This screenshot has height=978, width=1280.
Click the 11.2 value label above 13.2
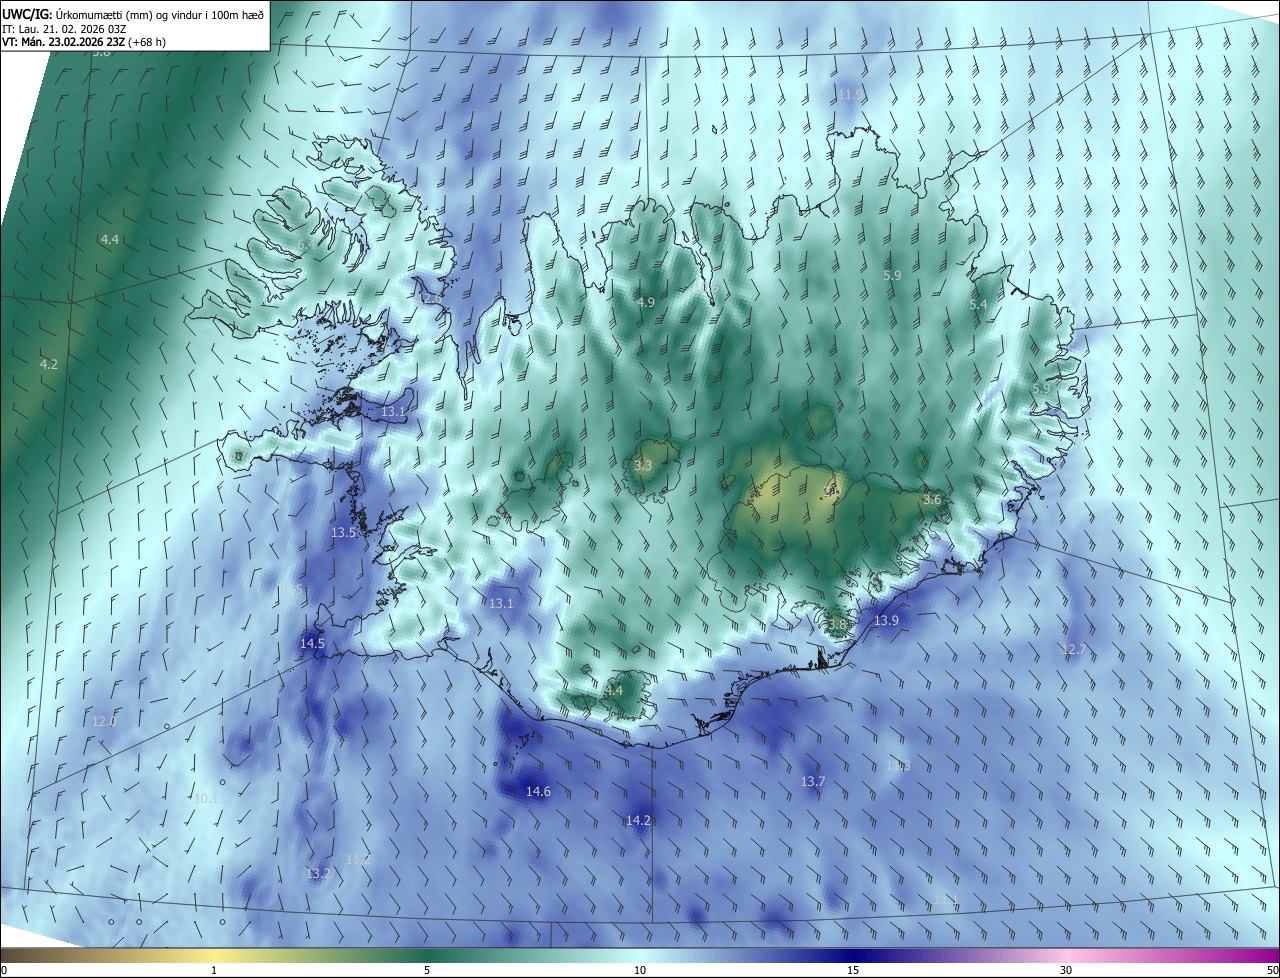[x=358, y=859]
